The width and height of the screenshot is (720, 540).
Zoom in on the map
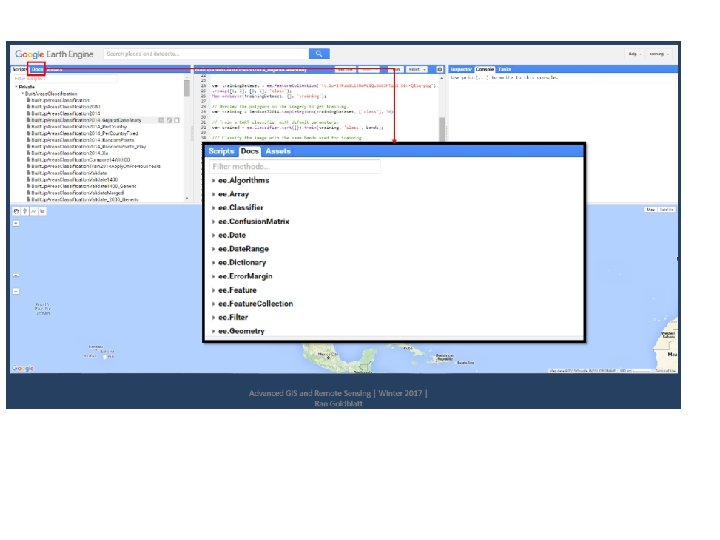[x=16, y=223]
